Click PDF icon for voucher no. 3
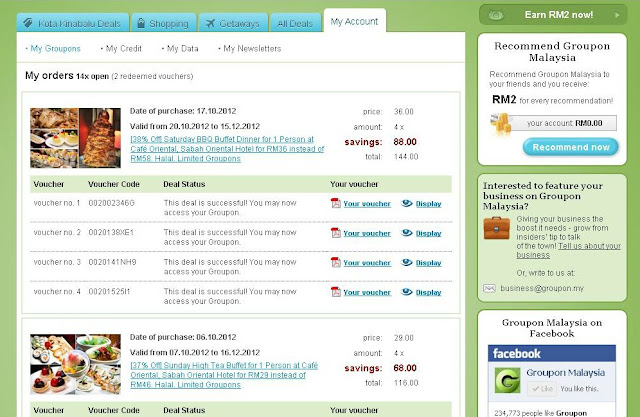This screenshot has height=417, width=640. click(x=336, y=262)
